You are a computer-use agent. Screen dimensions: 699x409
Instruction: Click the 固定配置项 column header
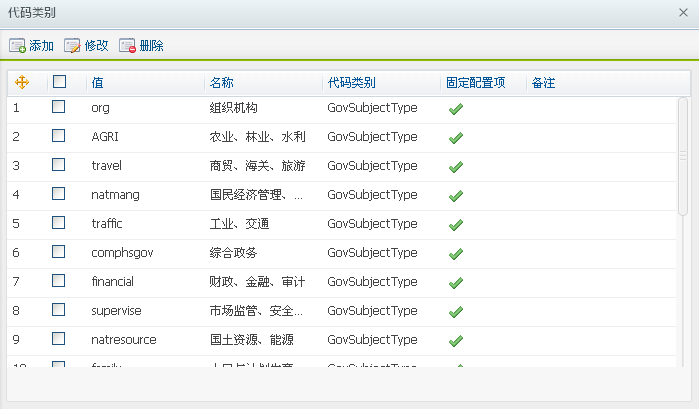pyautogui.click(x=475, y=82)
